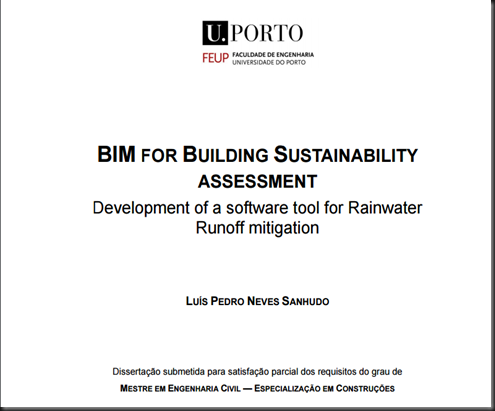Screen dimensions: 495x411
Task: Select the Universidade do Porto text
Action: (269, 62)
